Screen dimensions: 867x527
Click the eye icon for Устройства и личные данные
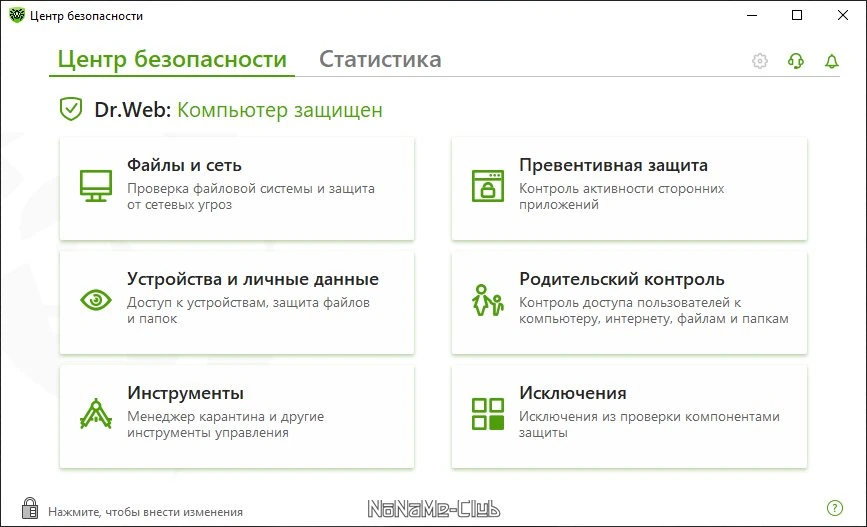(96, 300)
